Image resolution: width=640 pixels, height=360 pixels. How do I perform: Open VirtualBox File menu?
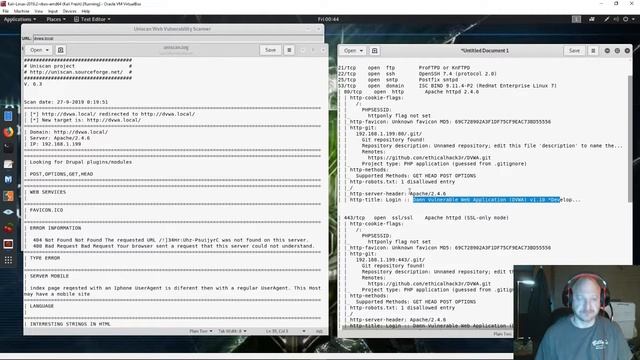coord(5,11)
